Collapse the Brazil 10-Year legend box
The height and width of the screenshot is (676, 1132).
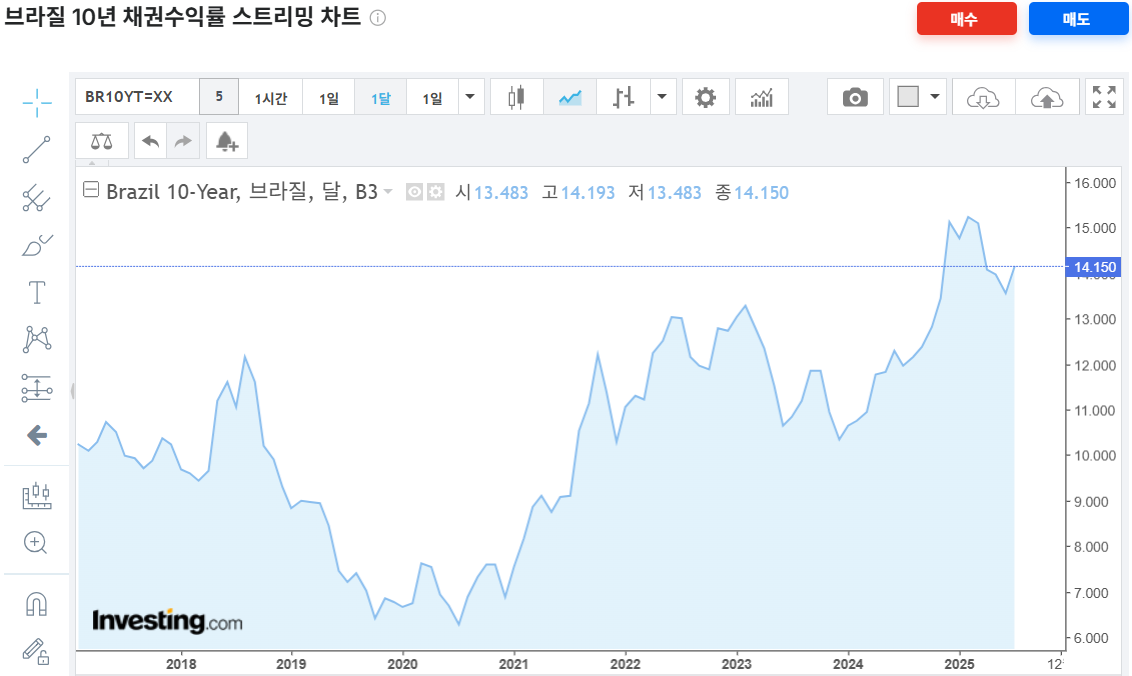90,190
